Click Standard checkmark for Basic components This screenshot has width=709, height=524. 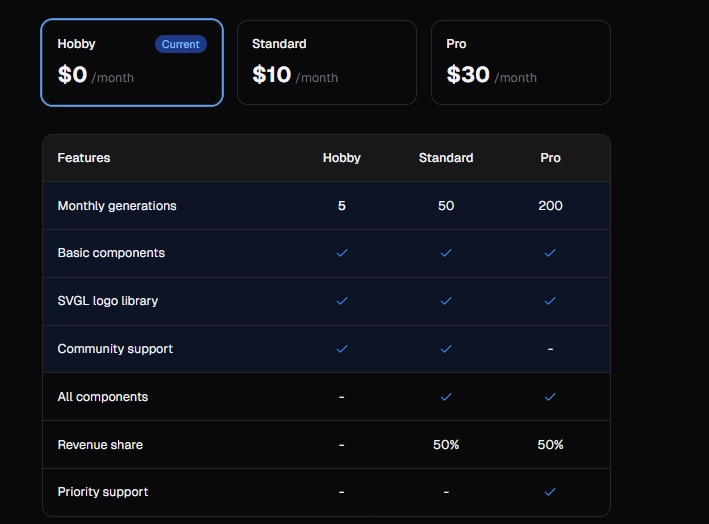[x=446, y=253]
